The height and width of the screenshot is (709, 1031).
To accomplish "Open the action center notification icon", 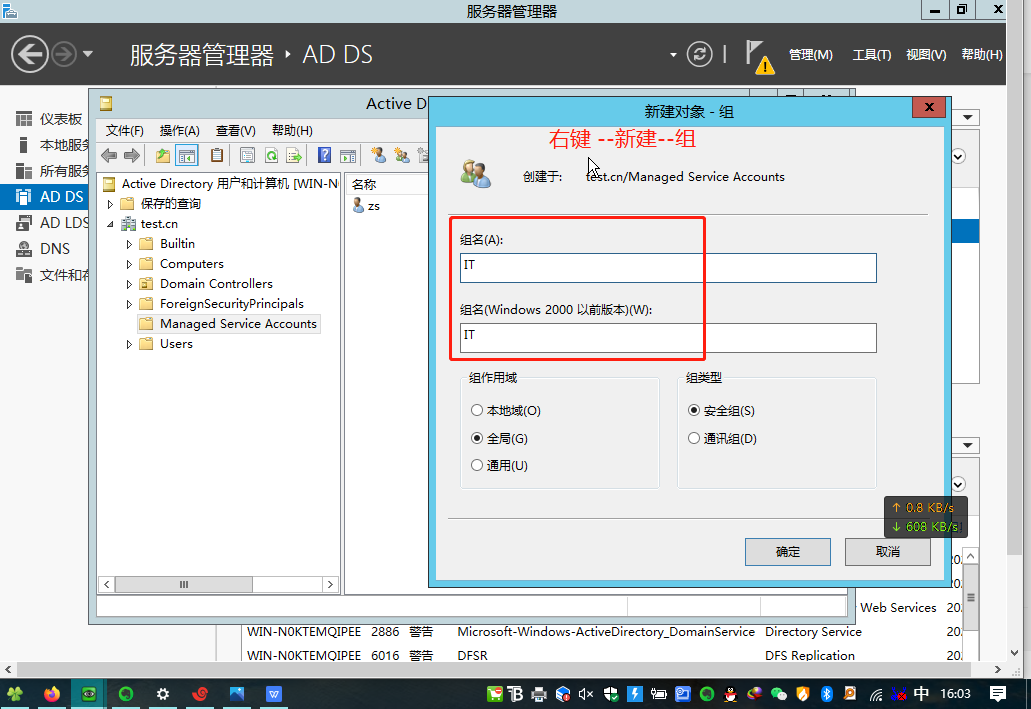I will click(x=998, y=694).
